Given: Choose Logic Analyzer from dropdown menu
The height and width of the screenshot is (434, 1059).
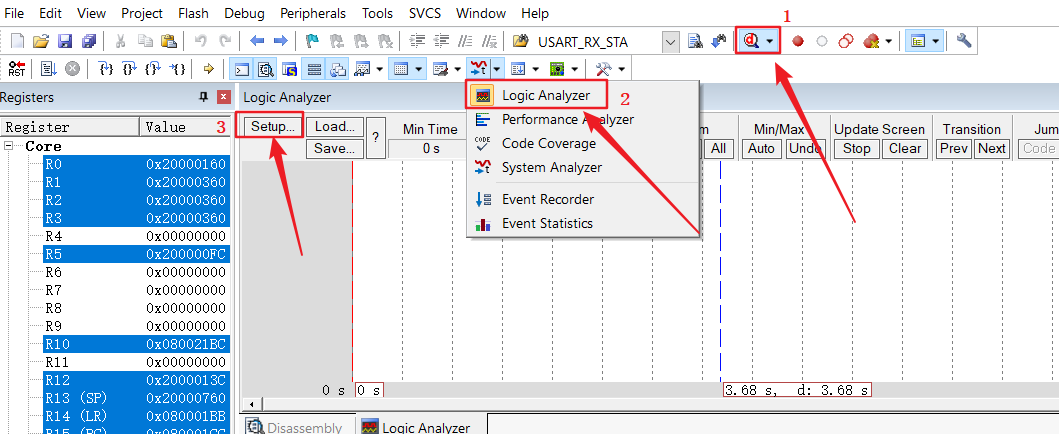Looking at the screenshot, I should coord(546,96).
